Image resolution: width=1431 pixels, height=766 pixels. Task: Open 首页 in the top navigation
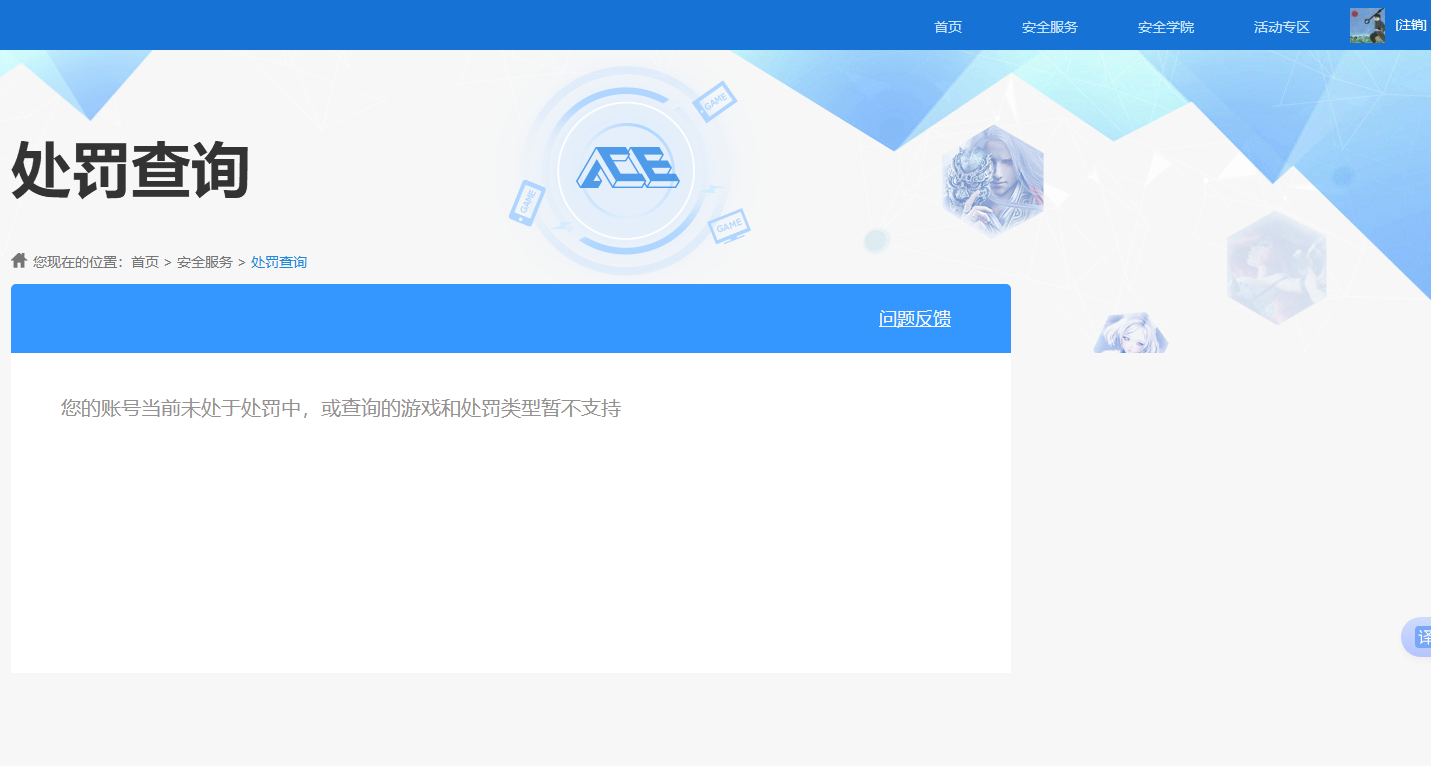[947, 27]
